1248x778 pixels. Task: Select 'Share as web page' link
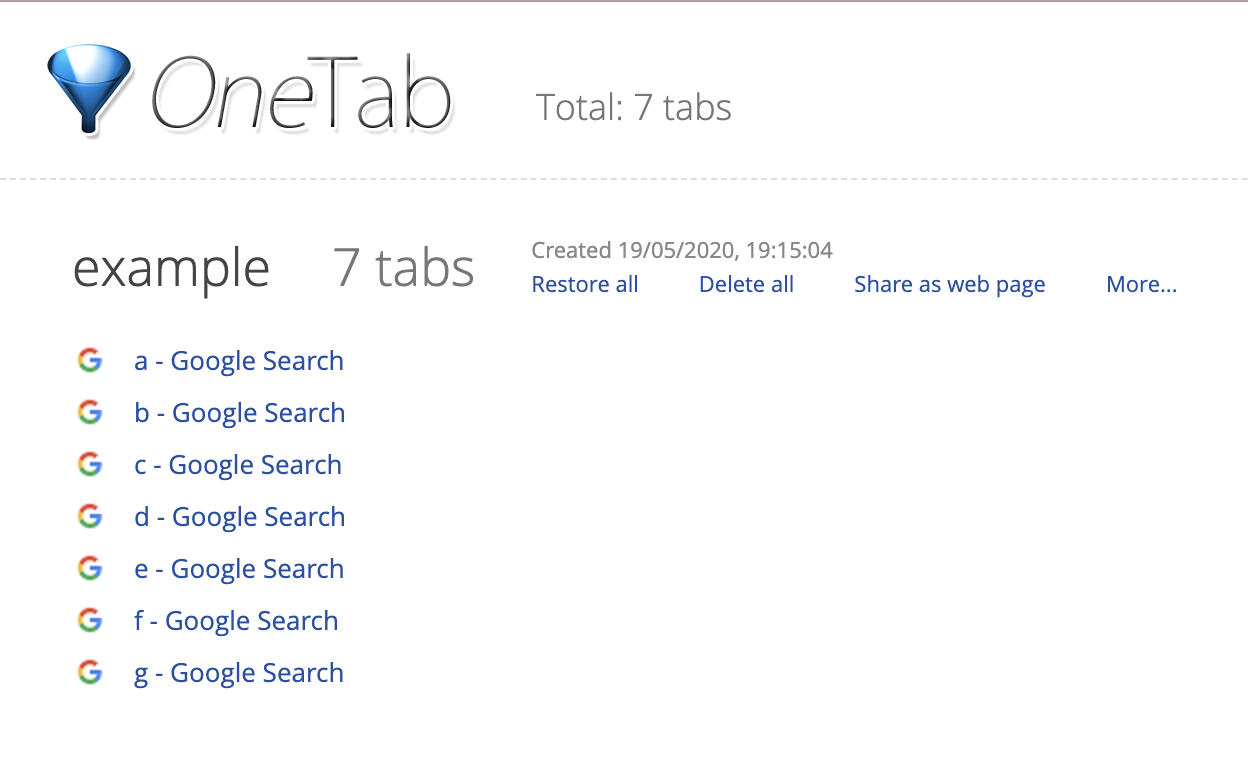949,285
